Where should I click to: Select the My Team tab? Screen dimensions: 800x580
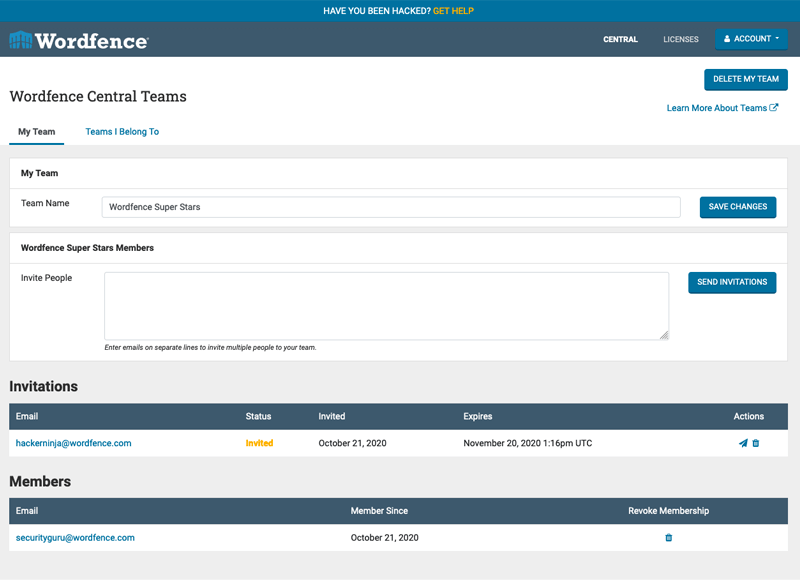(x=36, y=131)
